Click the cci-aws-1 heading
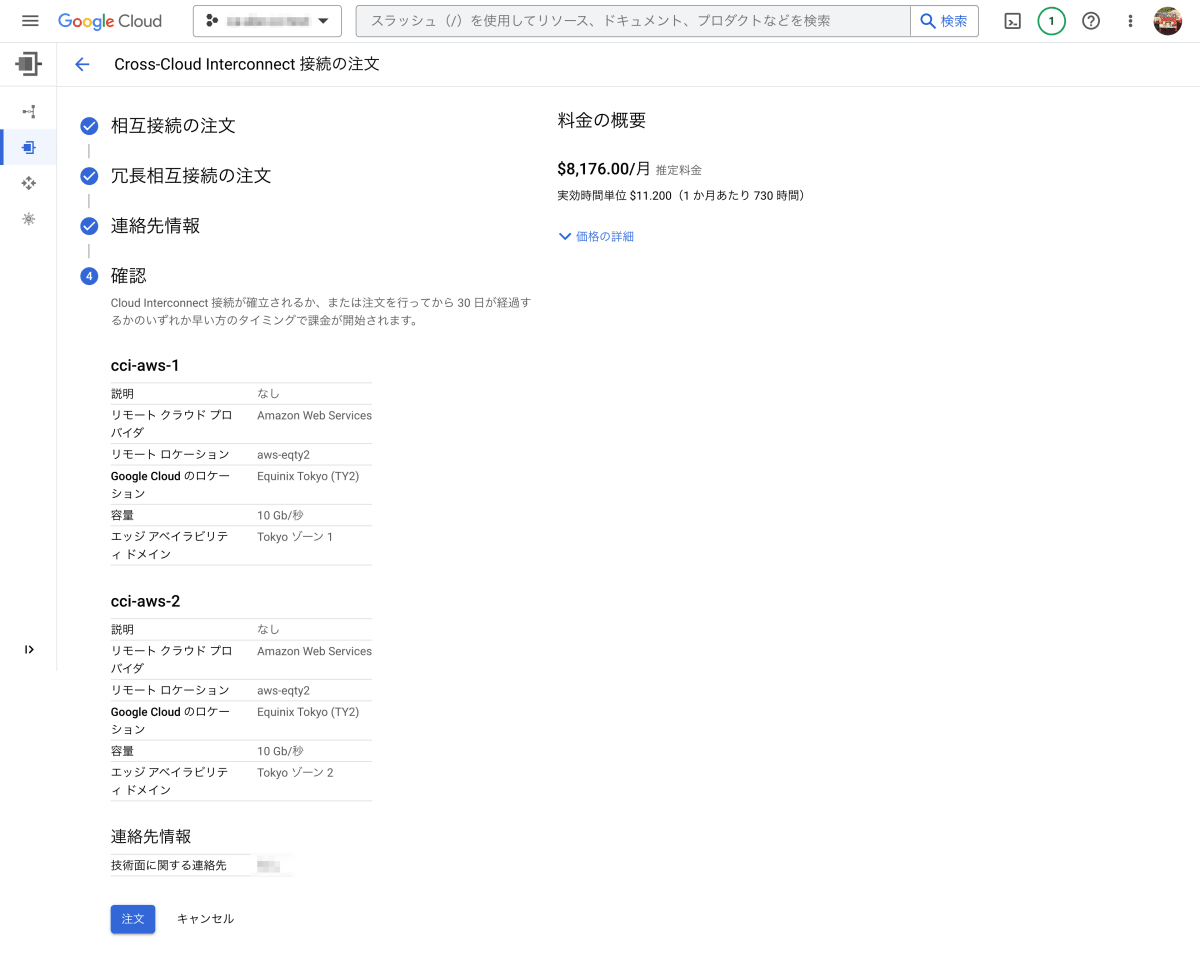This screenshot has width=1200, height=976. pos(145,366)
